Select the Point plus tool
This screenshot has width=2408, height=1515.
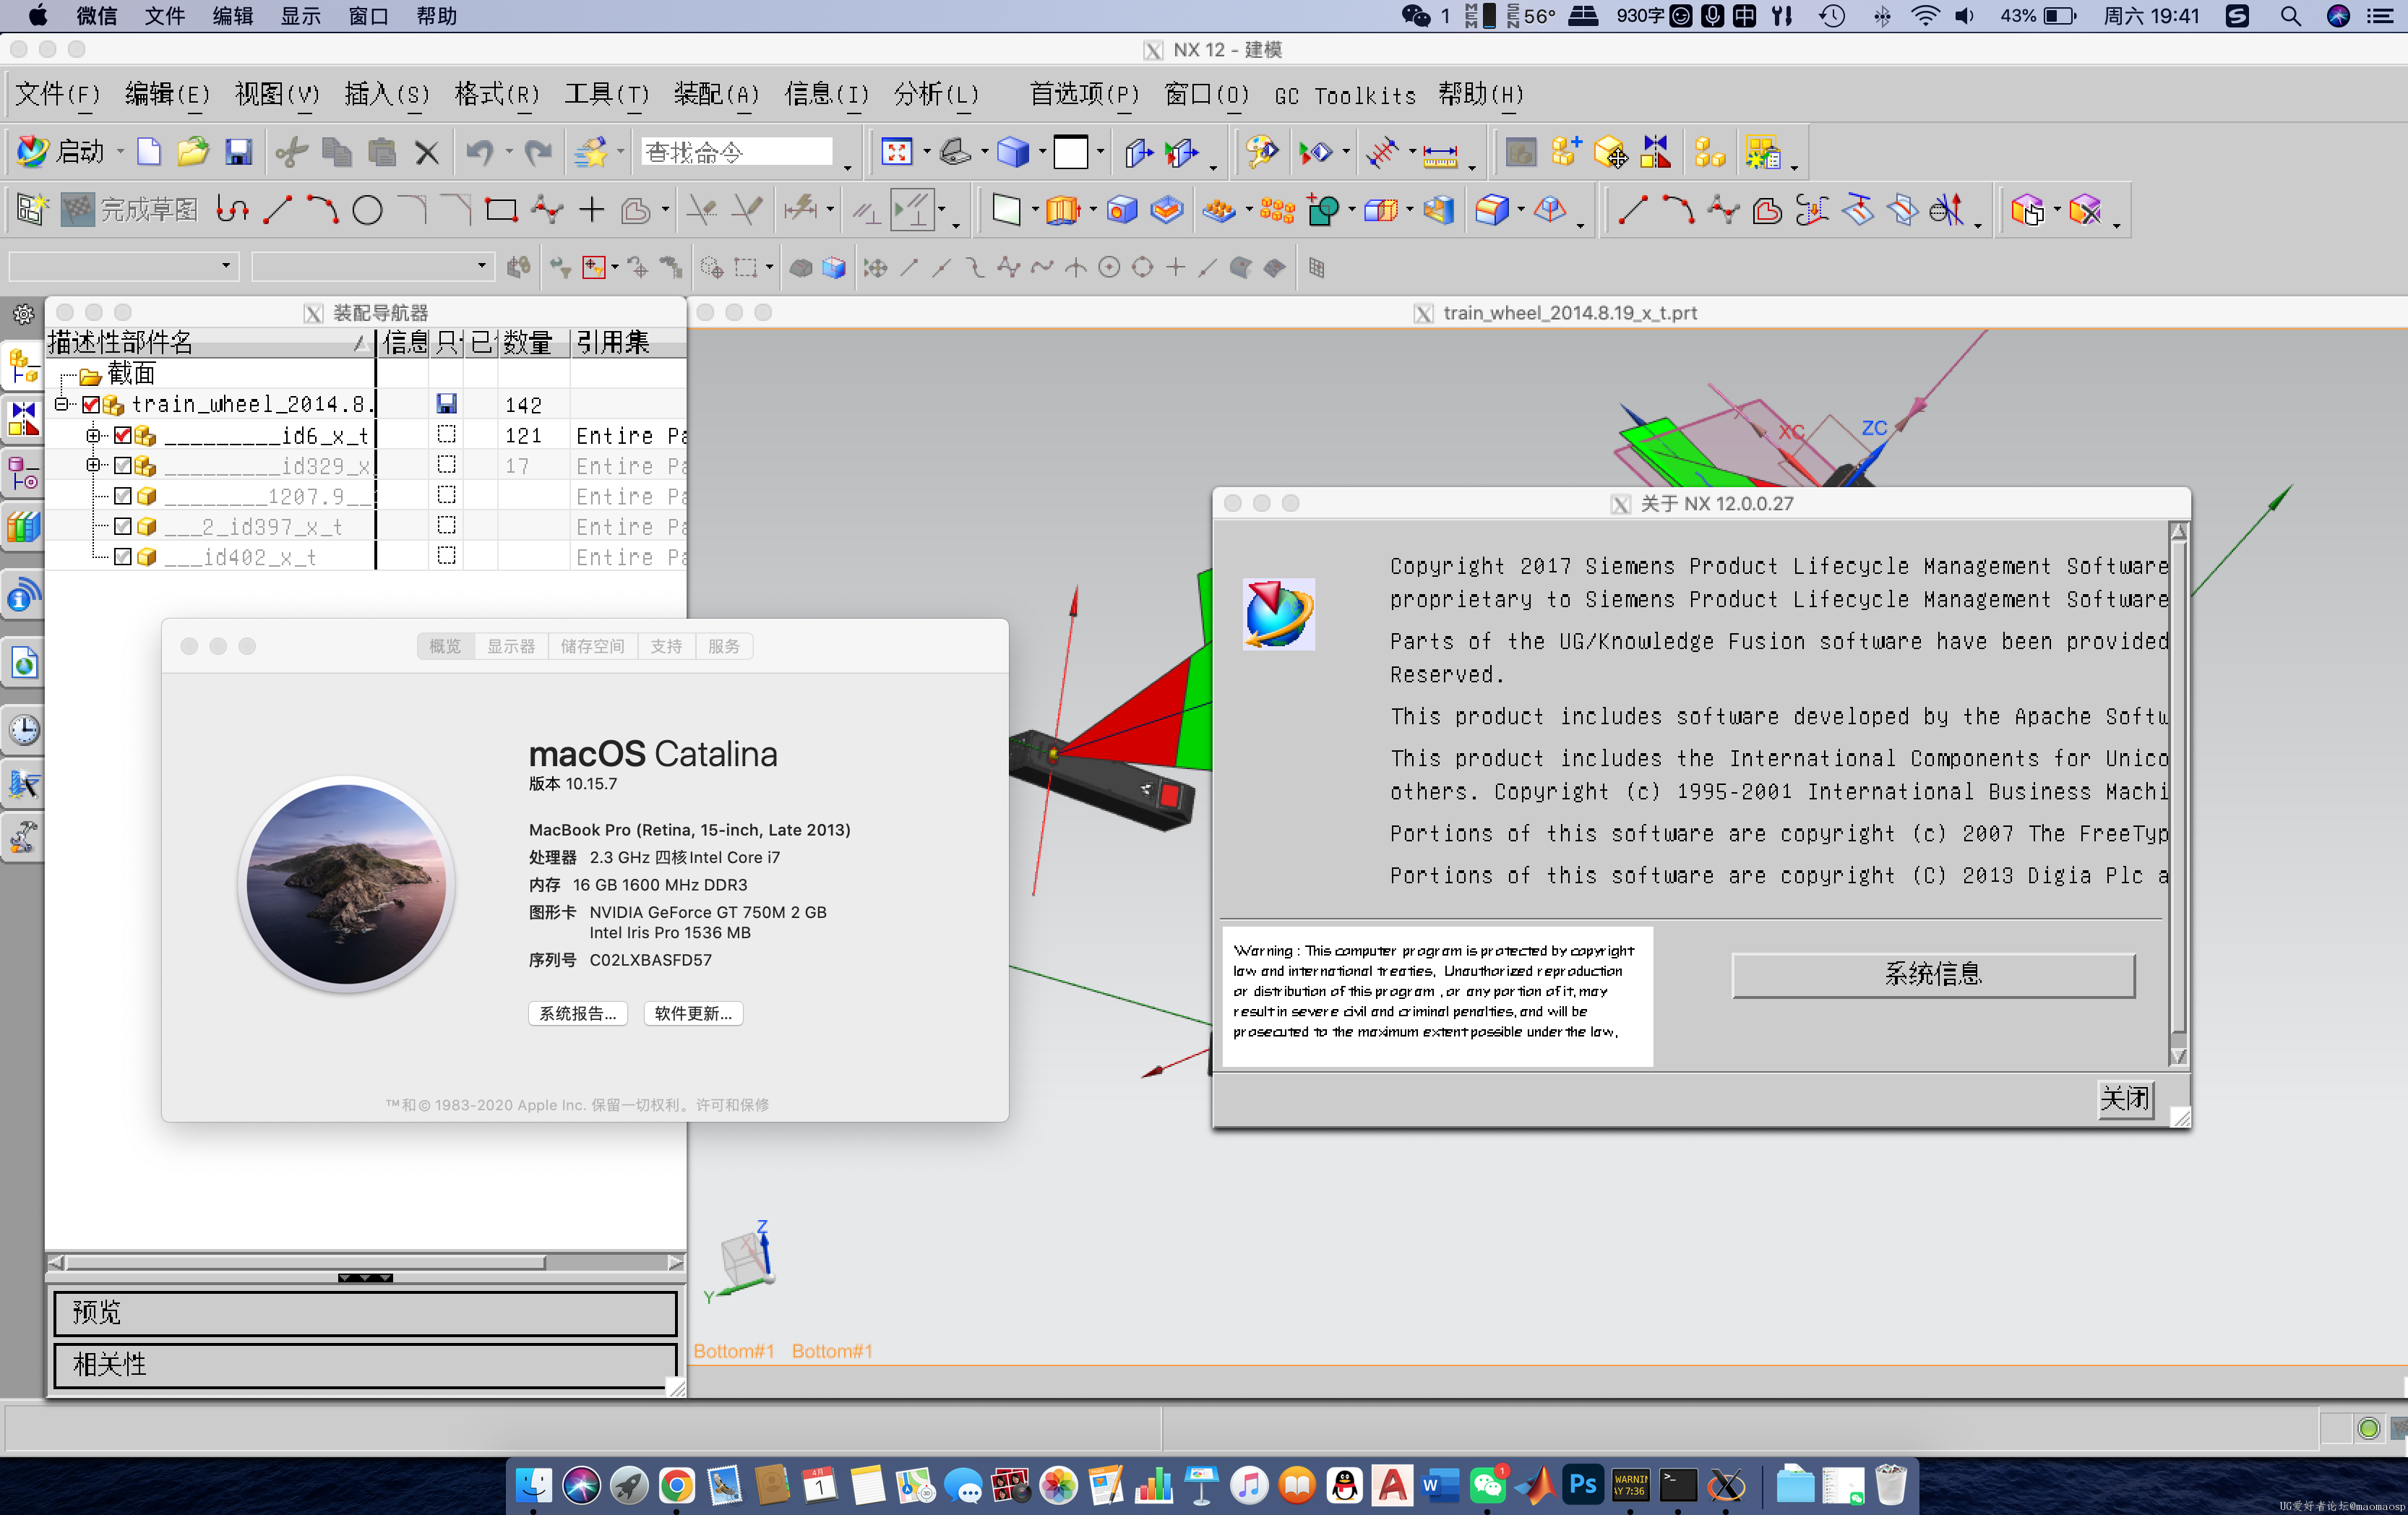pos(591,210)
